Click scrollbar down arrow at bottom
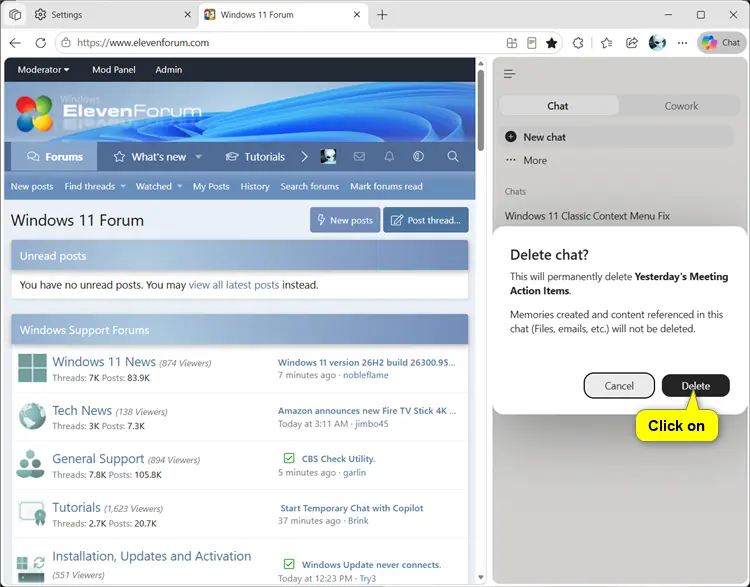 (481, 577)
